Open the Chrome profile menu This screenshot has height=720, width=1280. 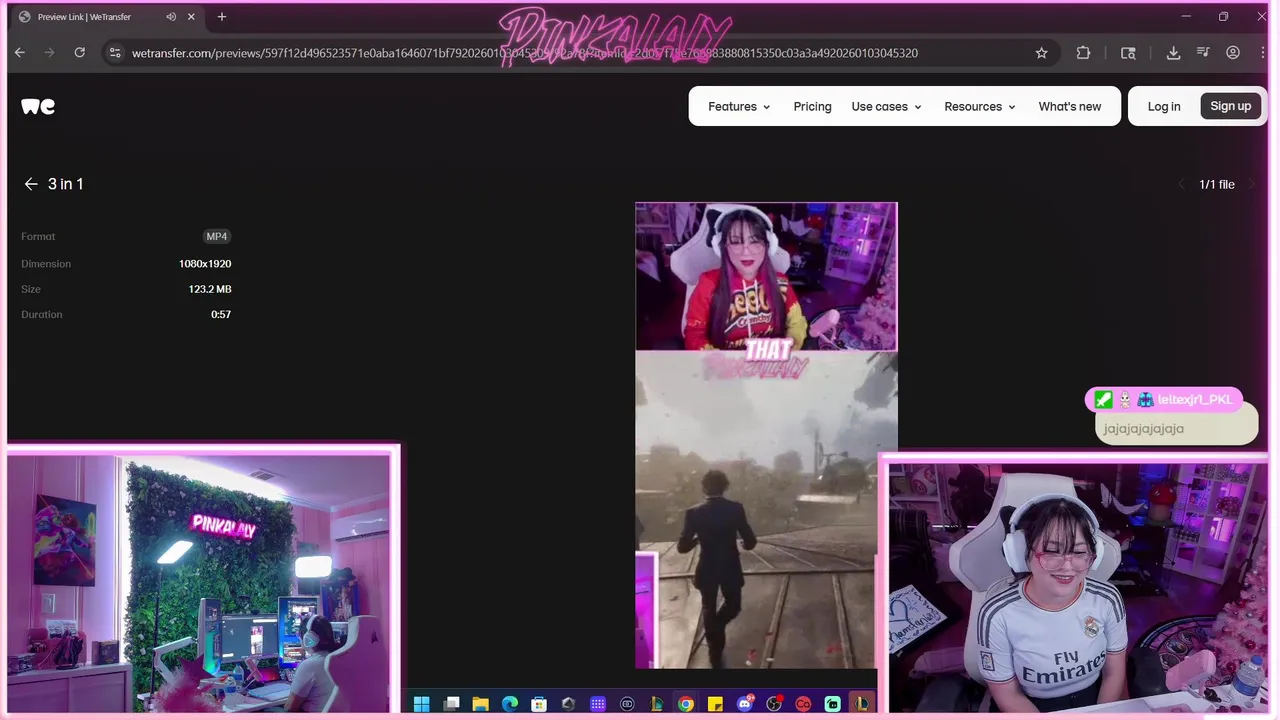coord(1233,53)
